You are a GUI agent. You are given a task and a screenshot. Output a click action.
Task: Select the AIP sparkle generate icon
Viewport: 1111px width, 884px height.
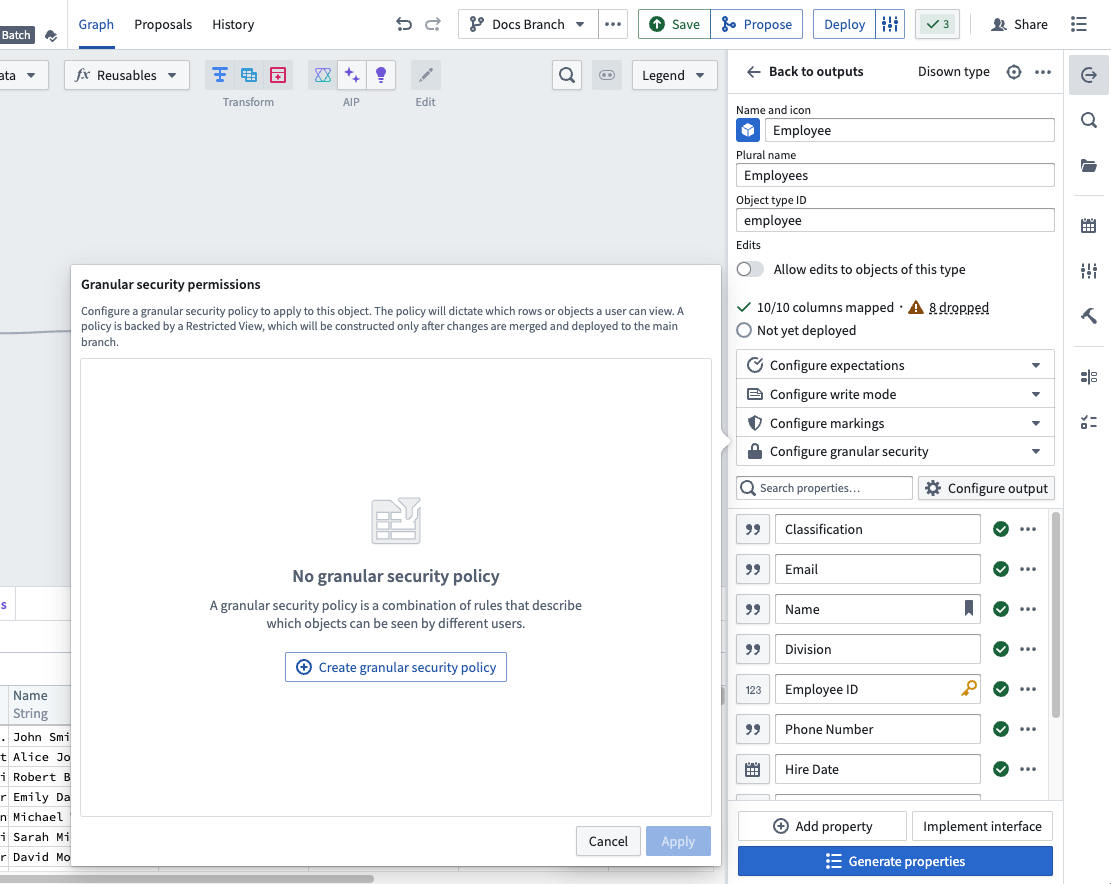tap(351, 75)
